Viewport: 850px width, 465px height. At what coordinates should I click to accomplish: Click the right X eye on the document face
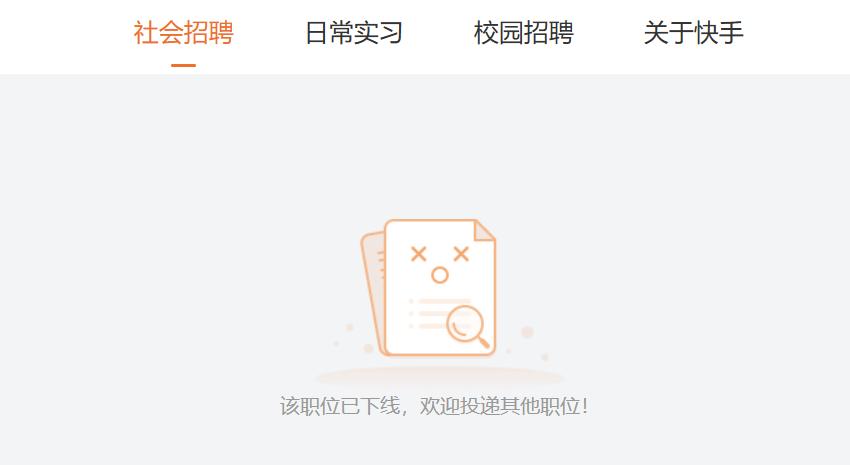pos(461,254)
